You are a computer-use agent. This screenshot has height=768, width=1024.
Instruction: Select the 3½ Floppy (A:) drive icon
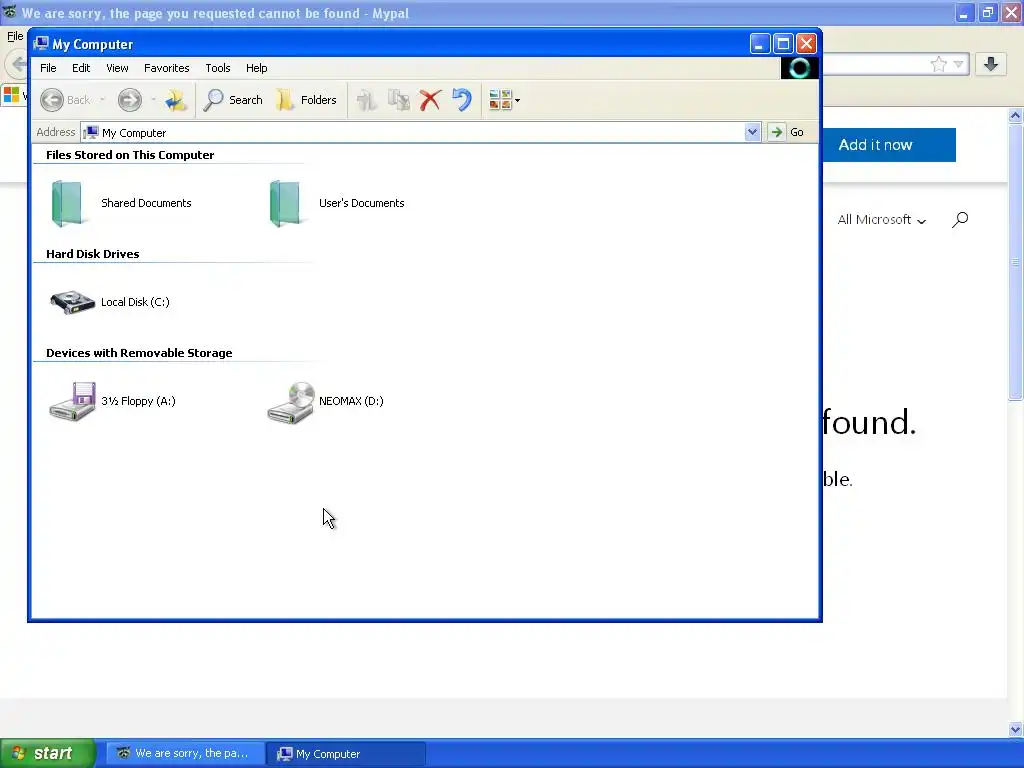[72, 401]
